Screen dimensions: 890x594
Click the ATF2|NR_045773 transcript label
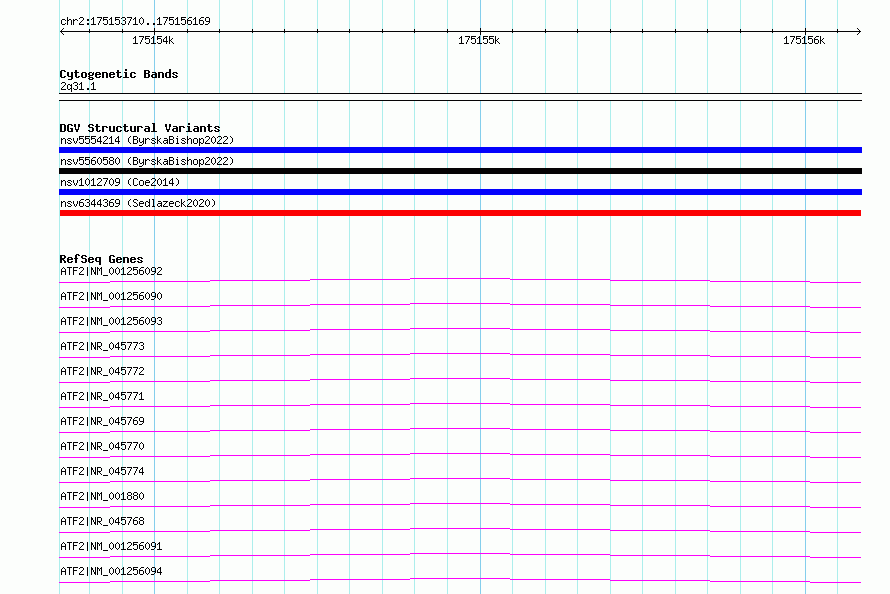pos(102,346)
